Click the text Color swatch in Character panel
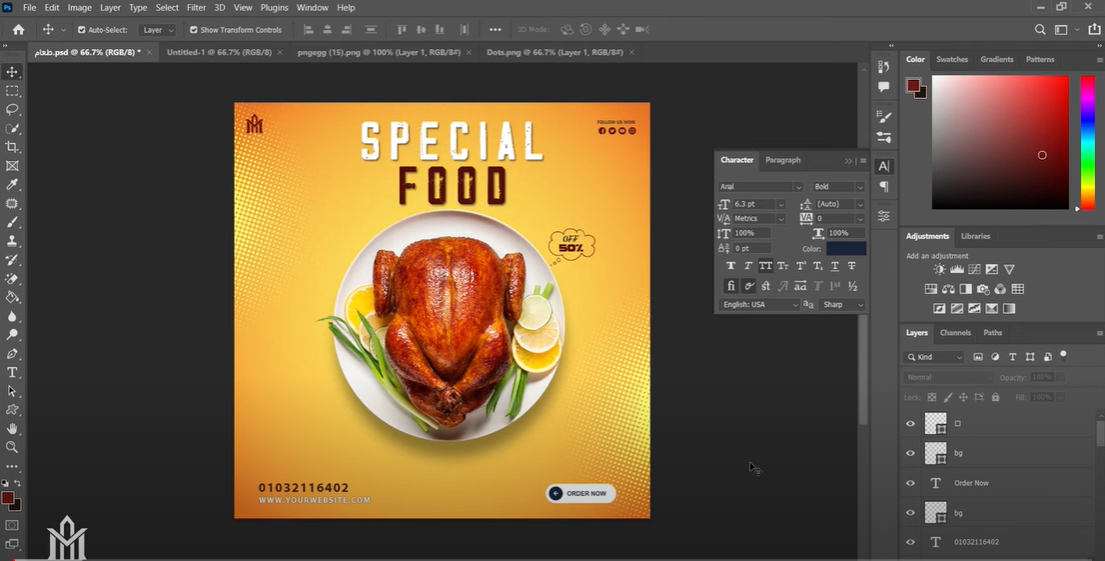Image resolution: width=1105 pixels, height=561 pixels. [x=846, y=248]
